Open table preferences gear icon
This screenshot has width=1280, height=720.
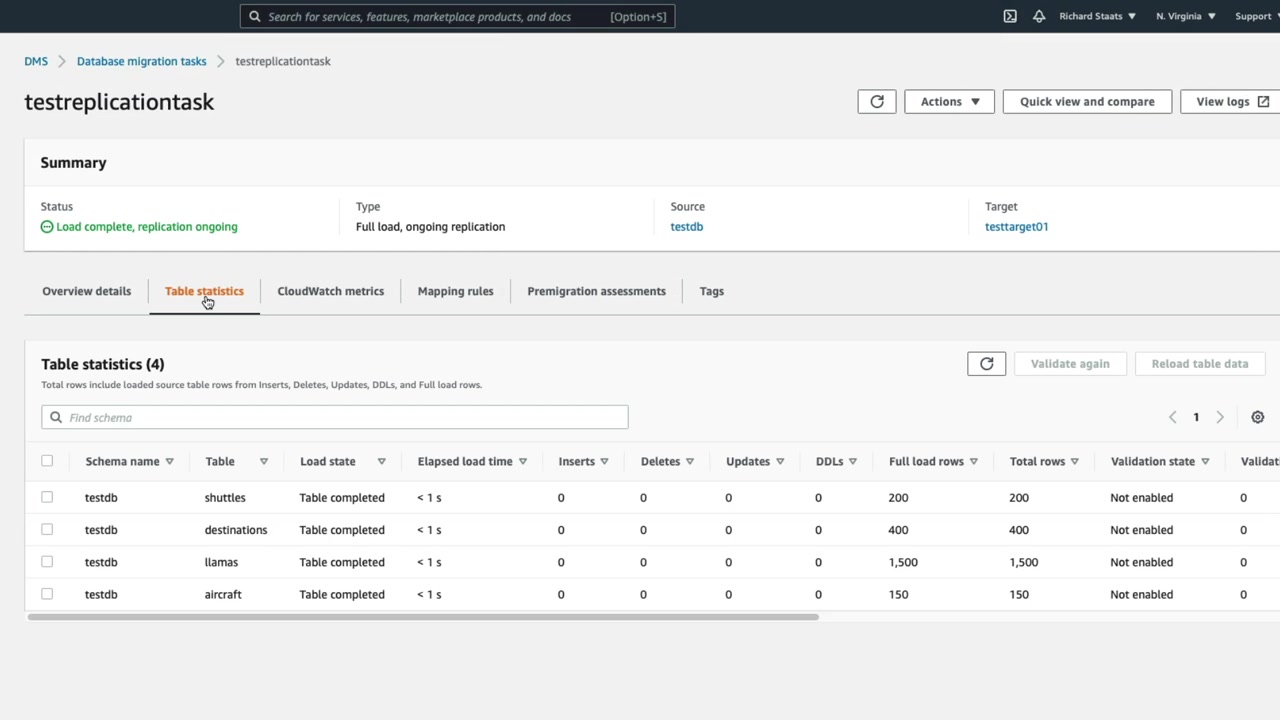tap(1257, 417)
